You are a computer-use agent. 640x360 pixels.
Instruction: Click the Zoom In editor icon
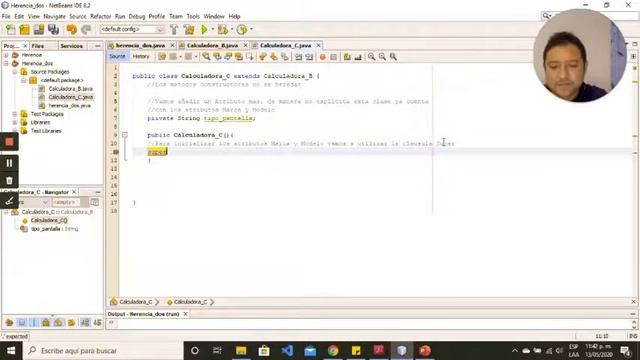pyautogui.click(x=371, y=57)
